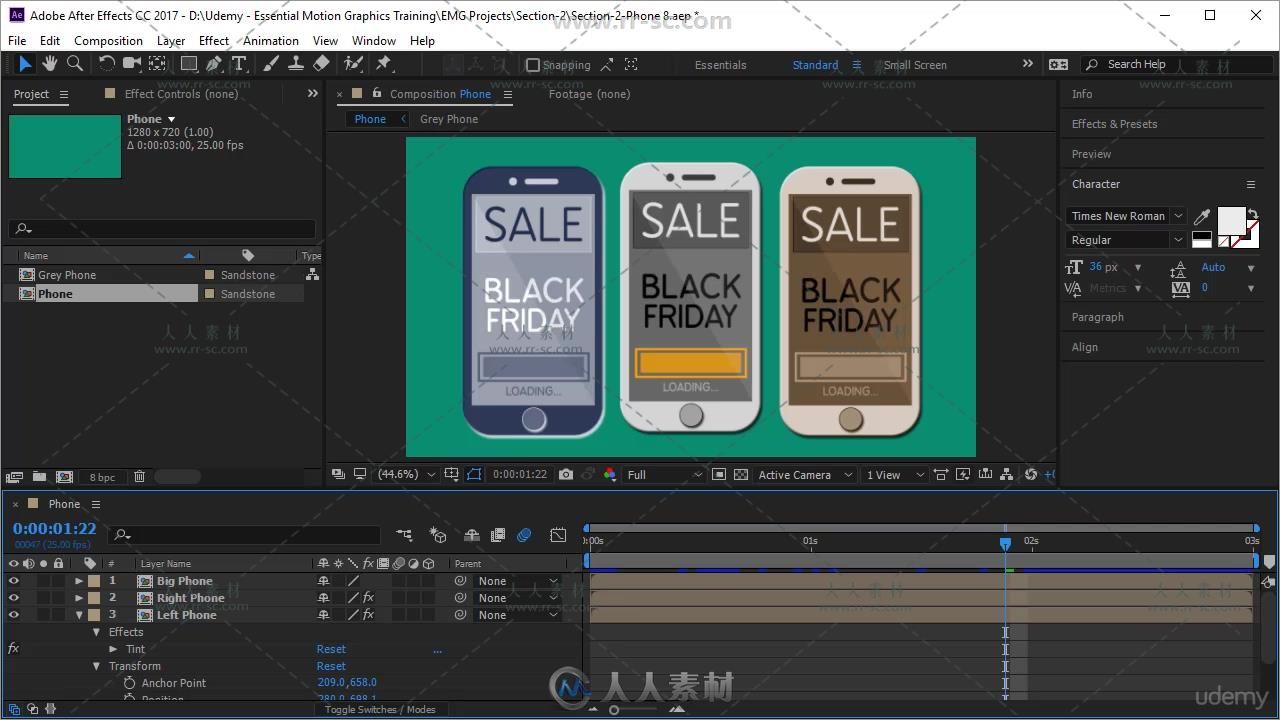Select the Selection (arrow) tool
The width and height of the screenshot is (1280, 720).
click(25, 64)
